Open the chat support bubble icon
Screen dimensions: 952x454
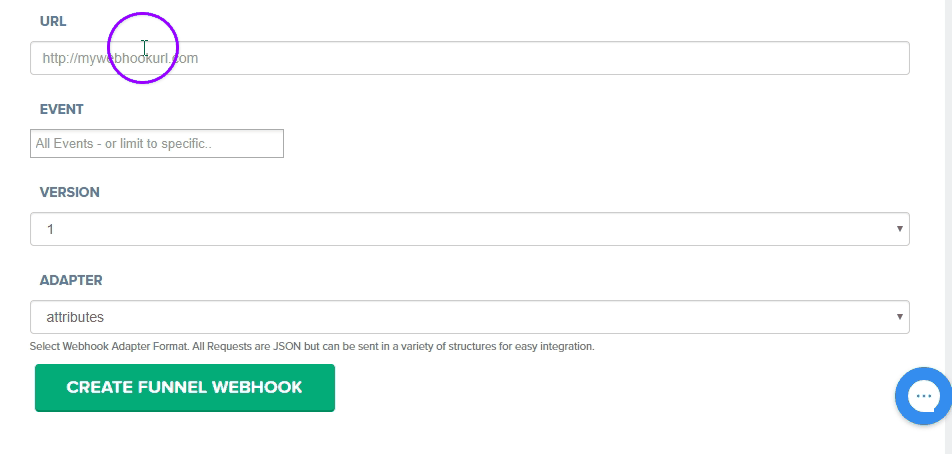pos(922,396)
